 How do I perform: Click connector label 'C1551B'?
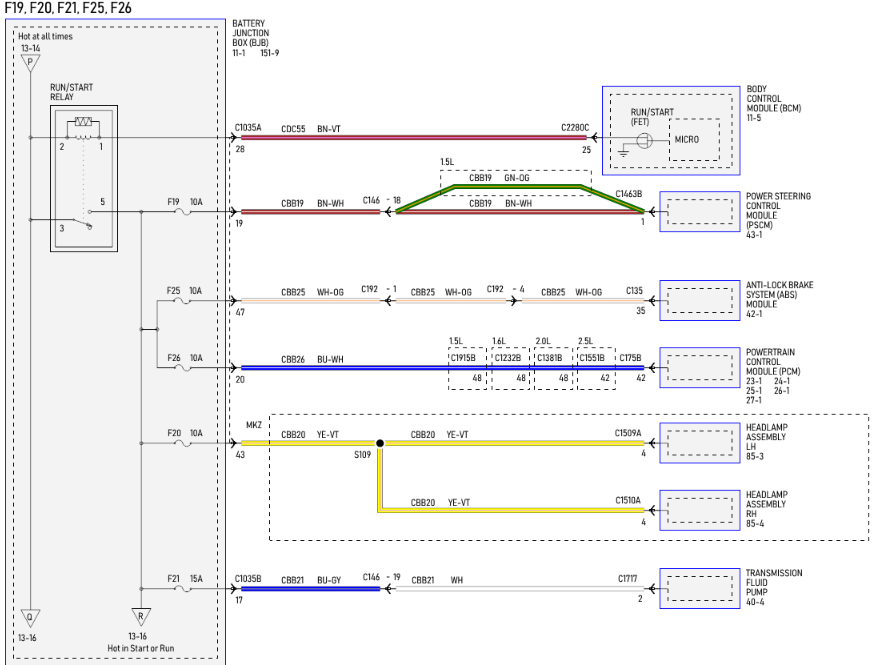pos(592,358)
